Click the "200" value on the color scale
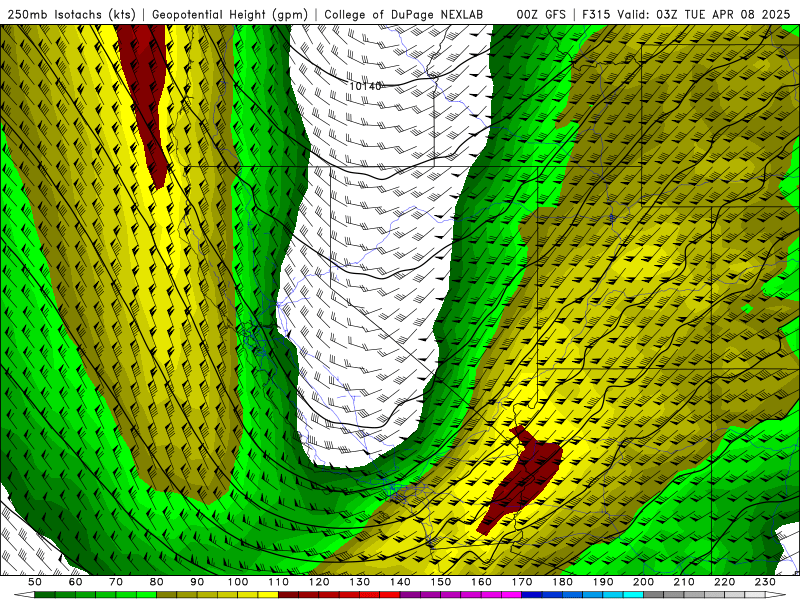The width and height of the screenshot is (800, 600). [643, 582]
